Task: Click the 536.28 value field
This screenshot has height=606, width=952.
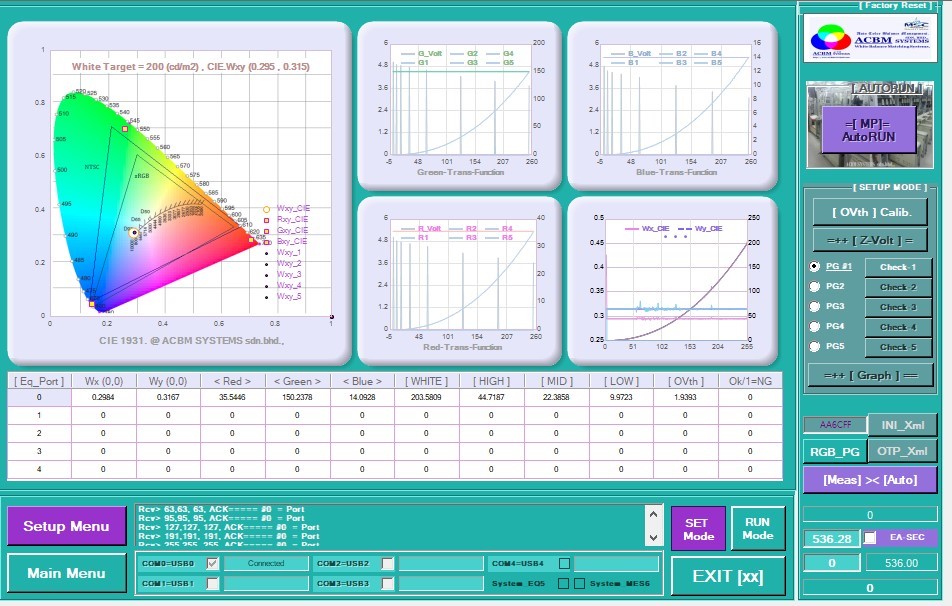Action: tap(831, 539)
